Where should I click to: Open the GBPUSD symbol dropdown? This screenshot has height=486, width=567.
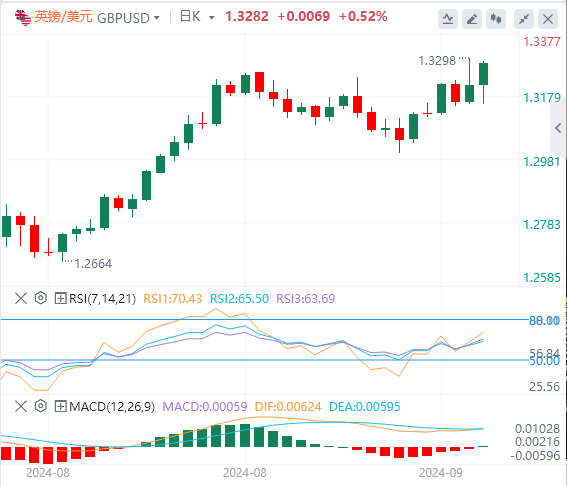pos(128,18)
